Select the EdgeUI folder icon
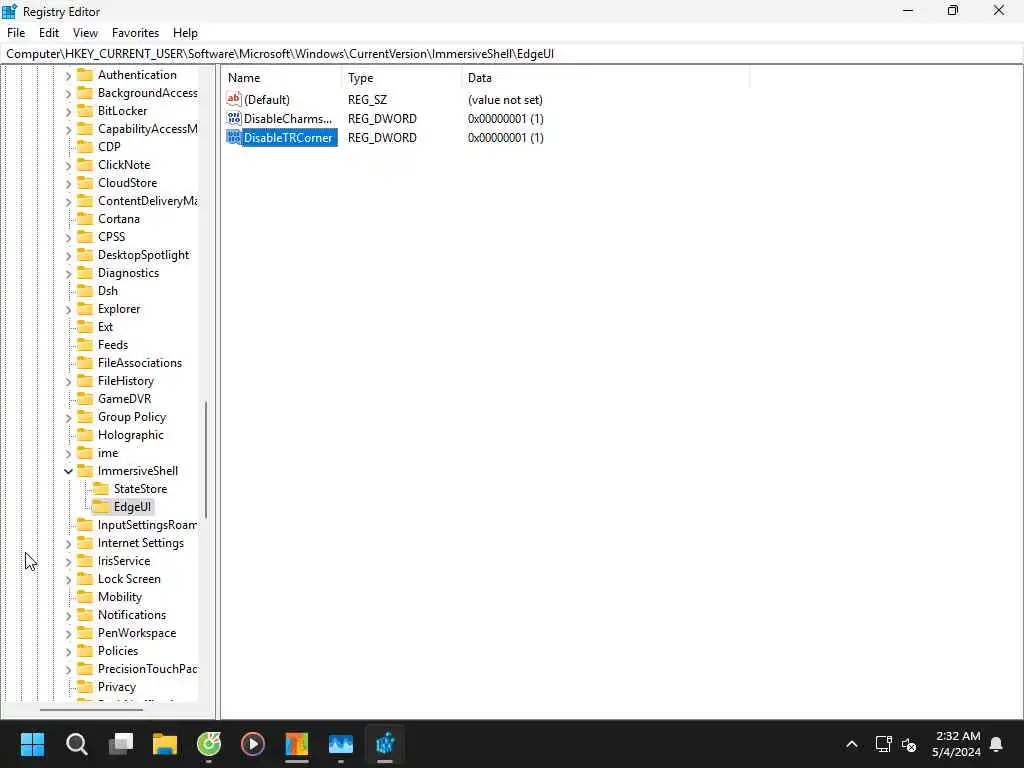 coord(101,507)
